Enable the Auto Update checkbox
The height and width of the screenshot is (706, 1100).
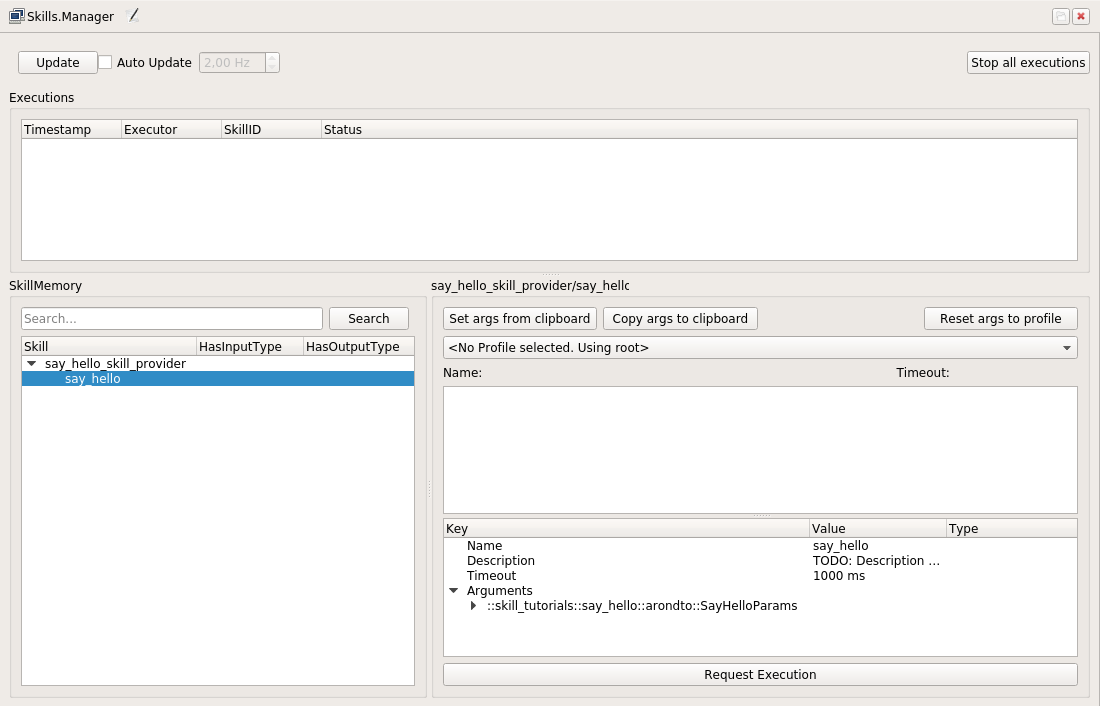tap(105, 62)
